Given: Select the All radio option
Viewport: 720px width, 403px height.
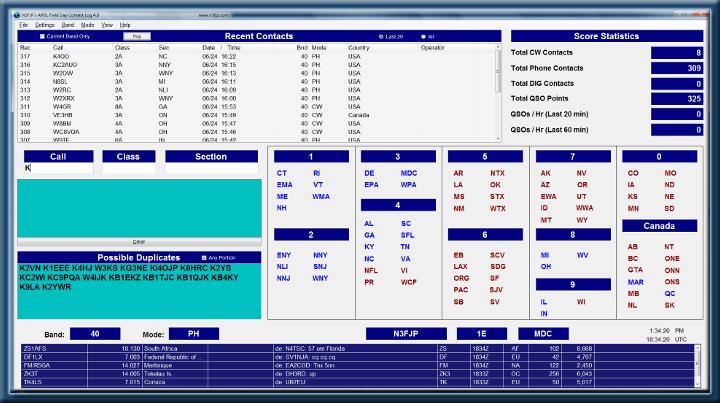Looking at the screenshot, I should coord(423,37).
